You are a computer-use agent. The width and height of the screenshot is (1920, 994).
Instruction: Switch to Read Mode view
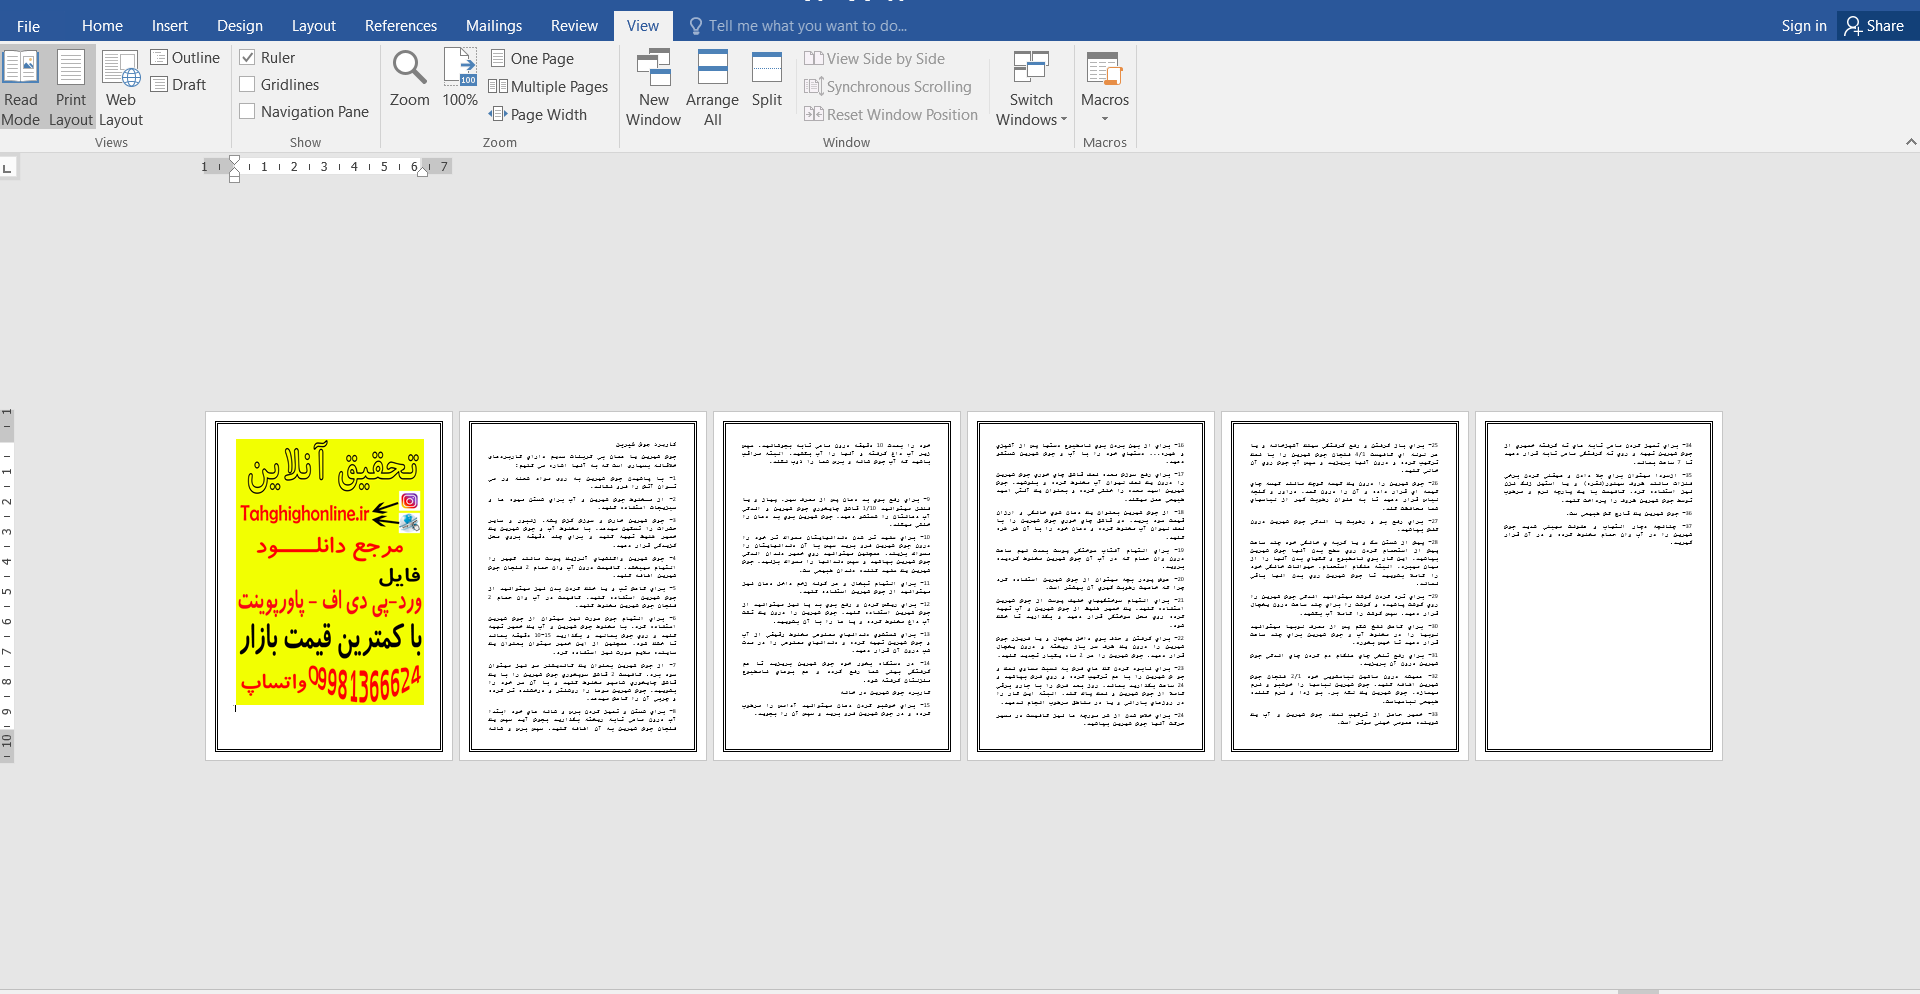21,88
